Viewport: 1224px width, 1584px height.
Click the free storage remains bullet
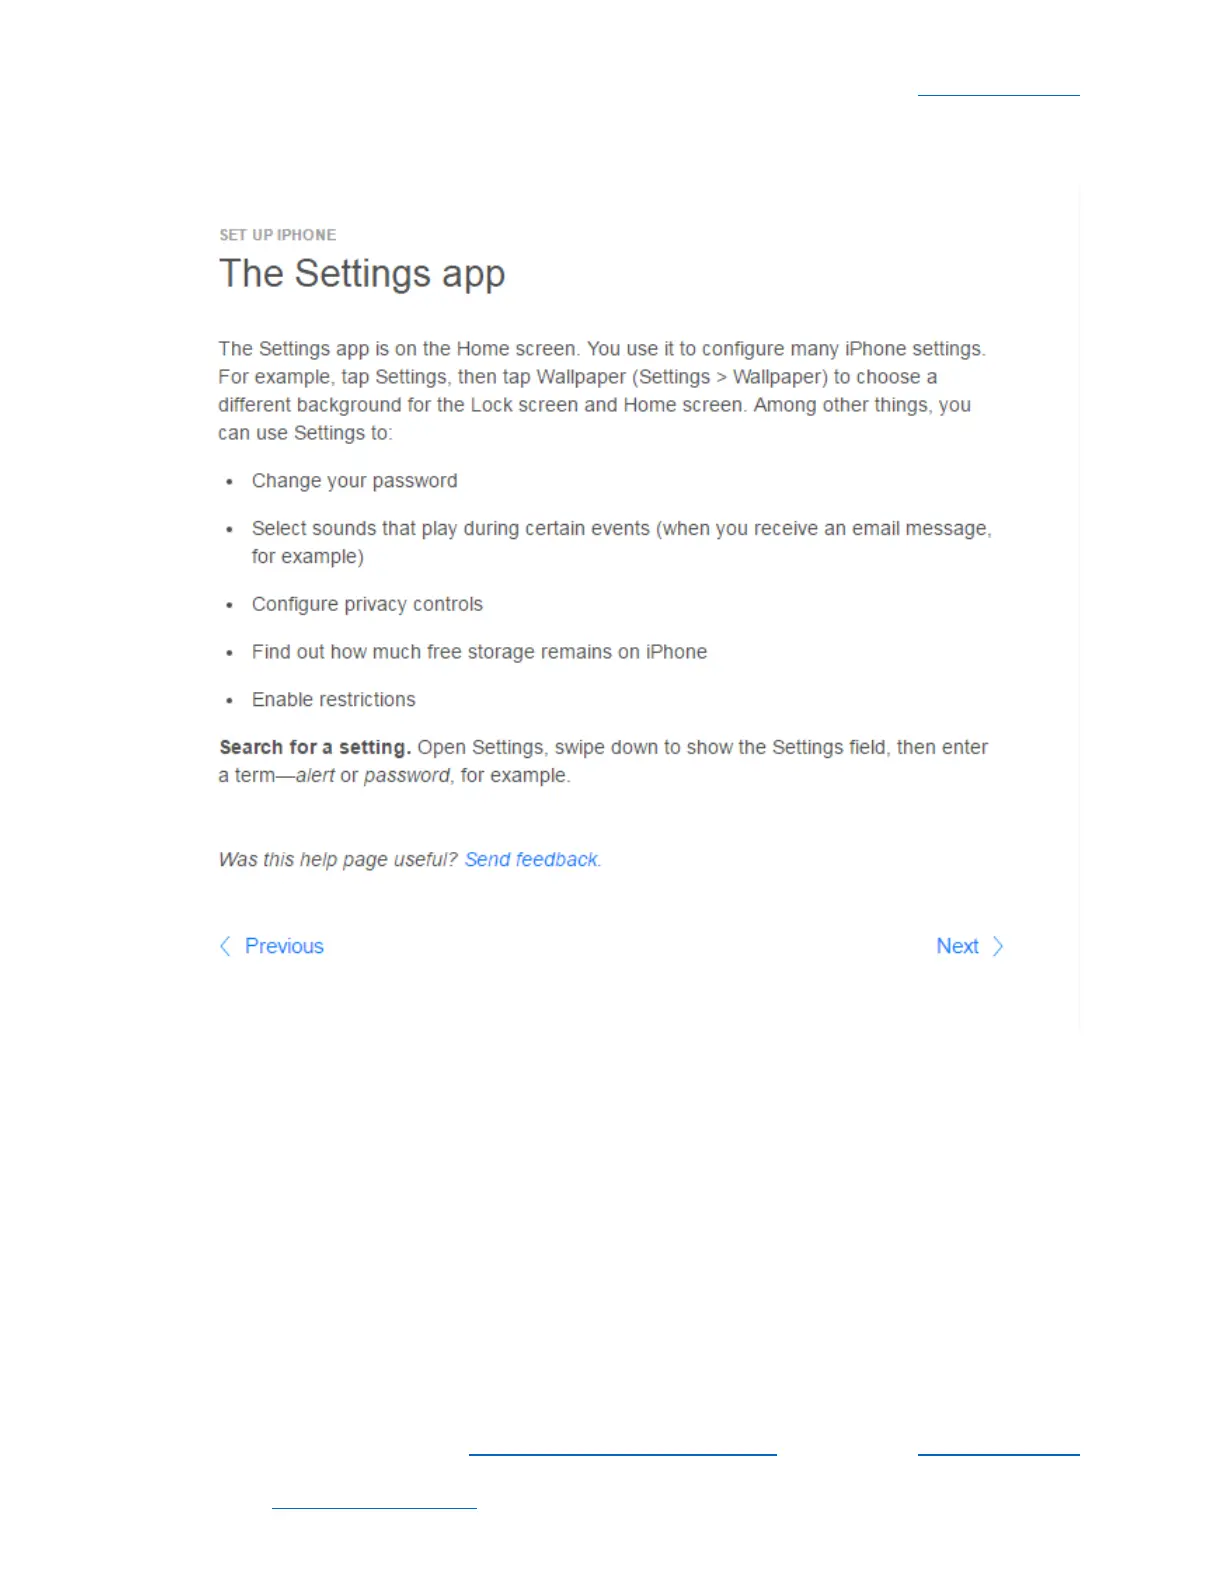[479, 652]
